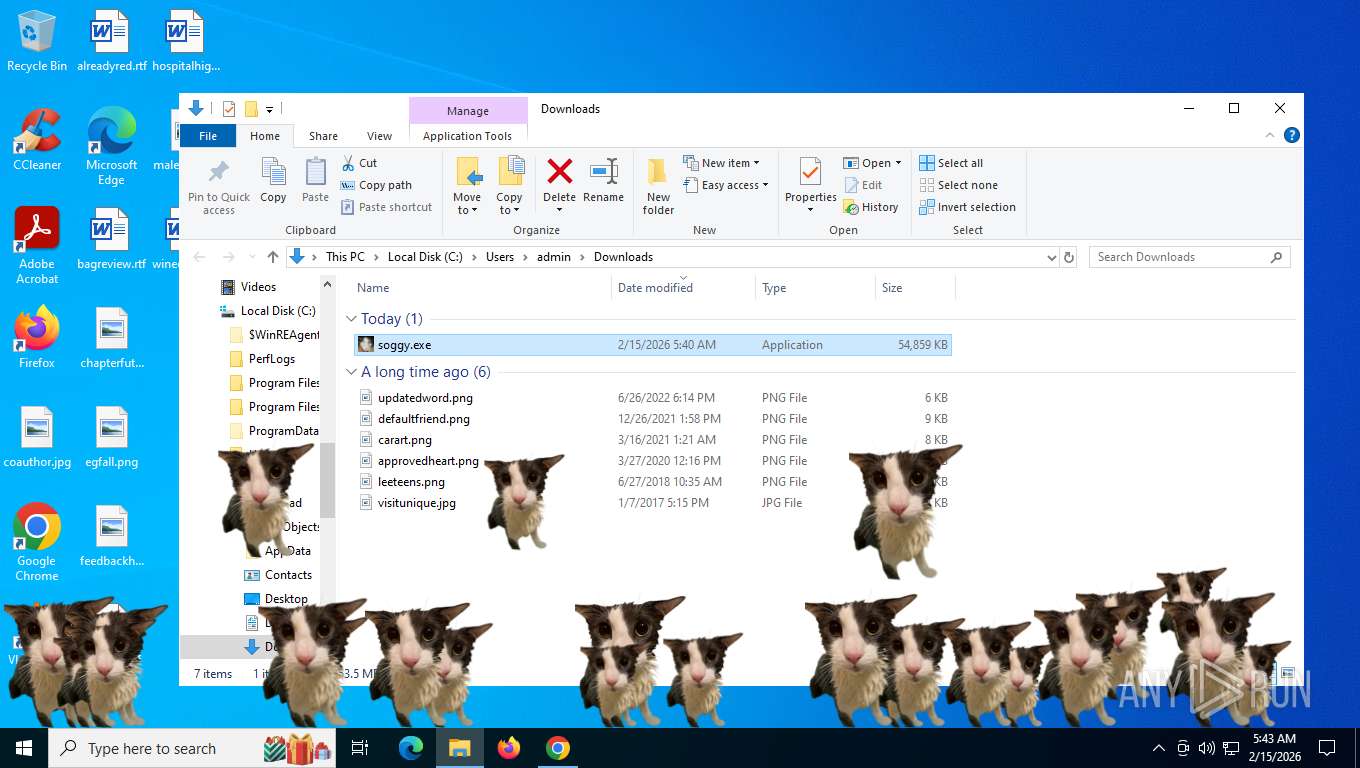1360x768 pixels.
Task: Click 'Local Disk (C:)' in the breadcrumb
Action: [x=425, y=257]
